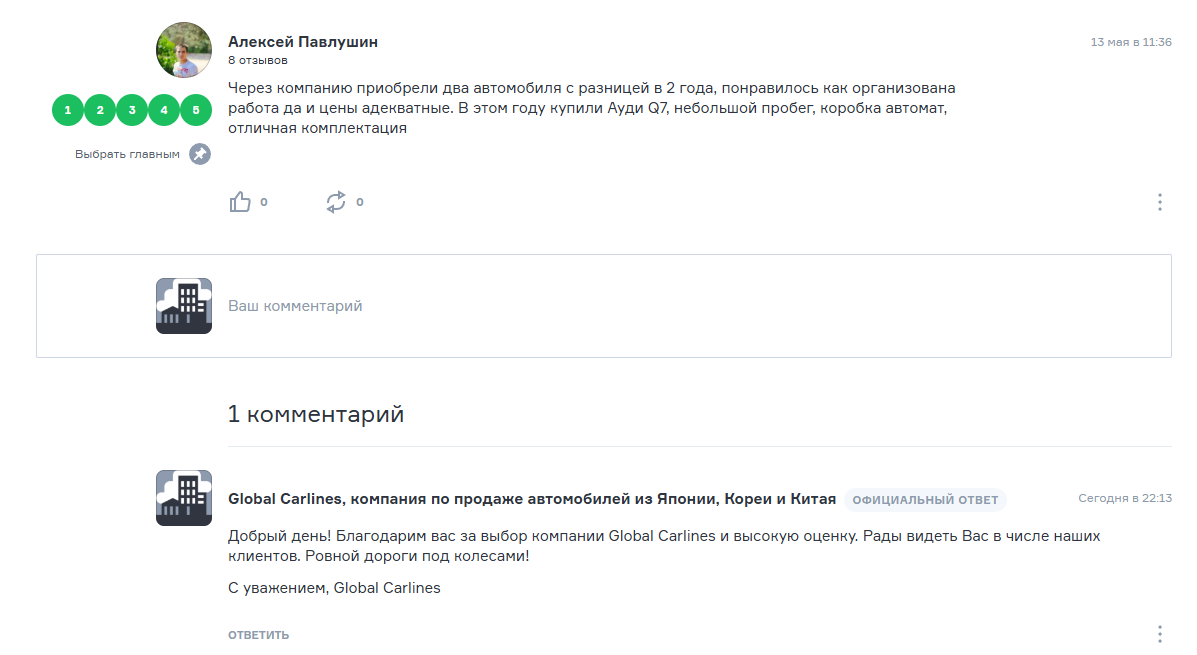
Task: Select rating circle number 5
Action: pos(196,110)
